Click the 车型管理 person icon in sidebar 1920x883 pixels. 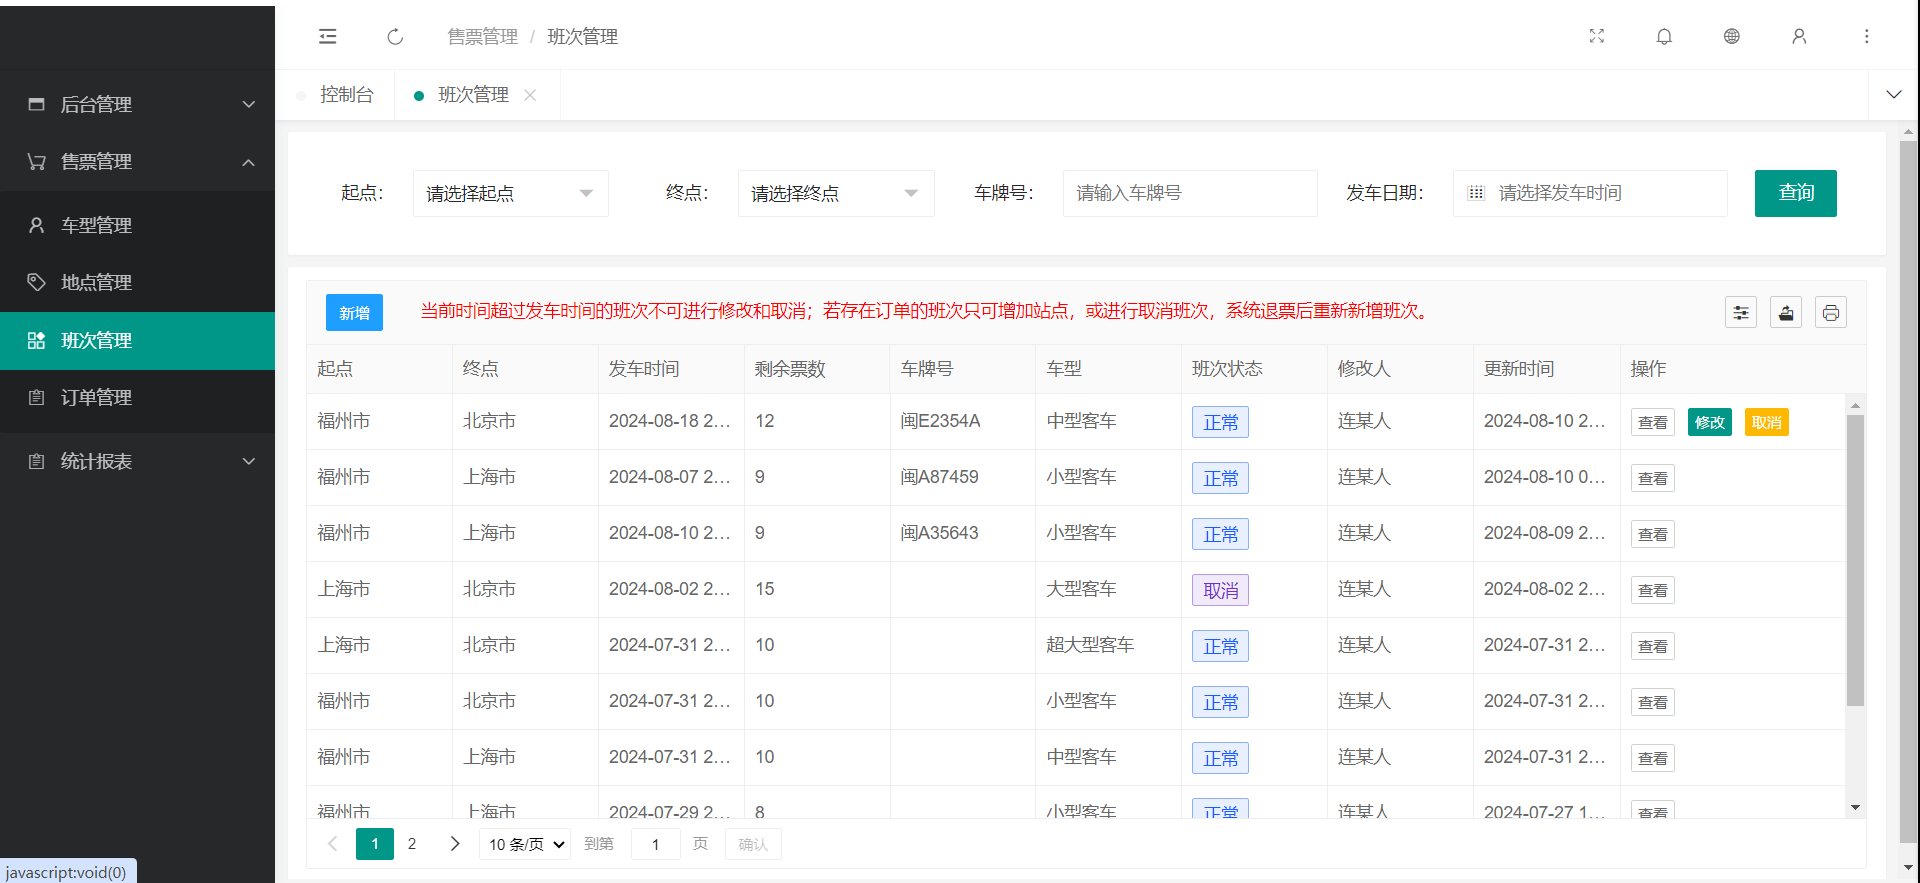point(37,225)
